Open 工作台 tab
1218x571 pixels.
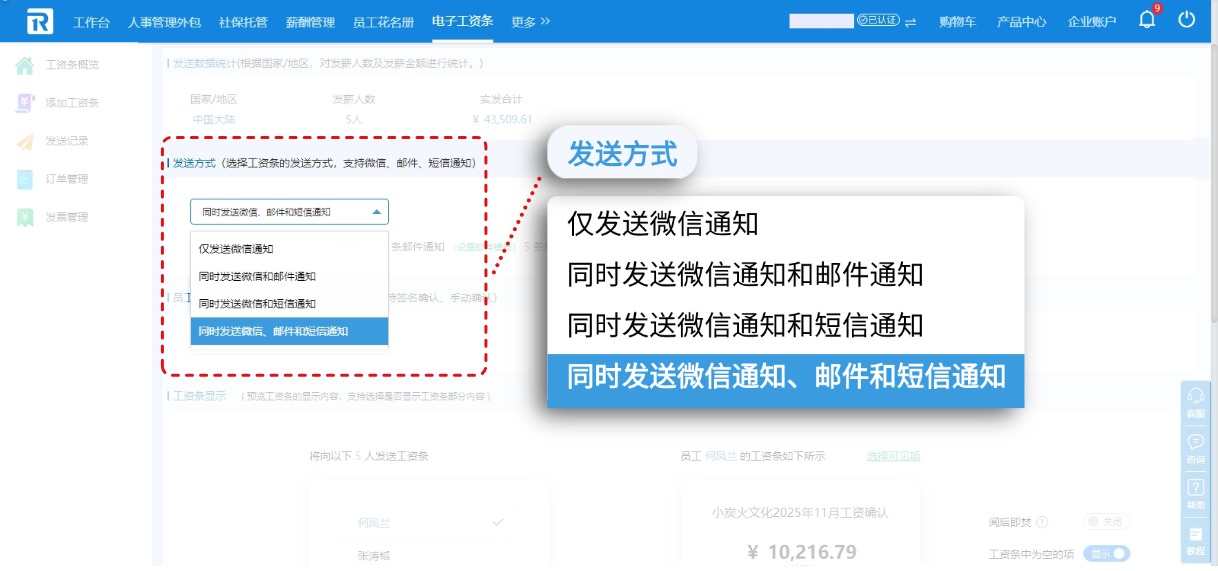92,22
